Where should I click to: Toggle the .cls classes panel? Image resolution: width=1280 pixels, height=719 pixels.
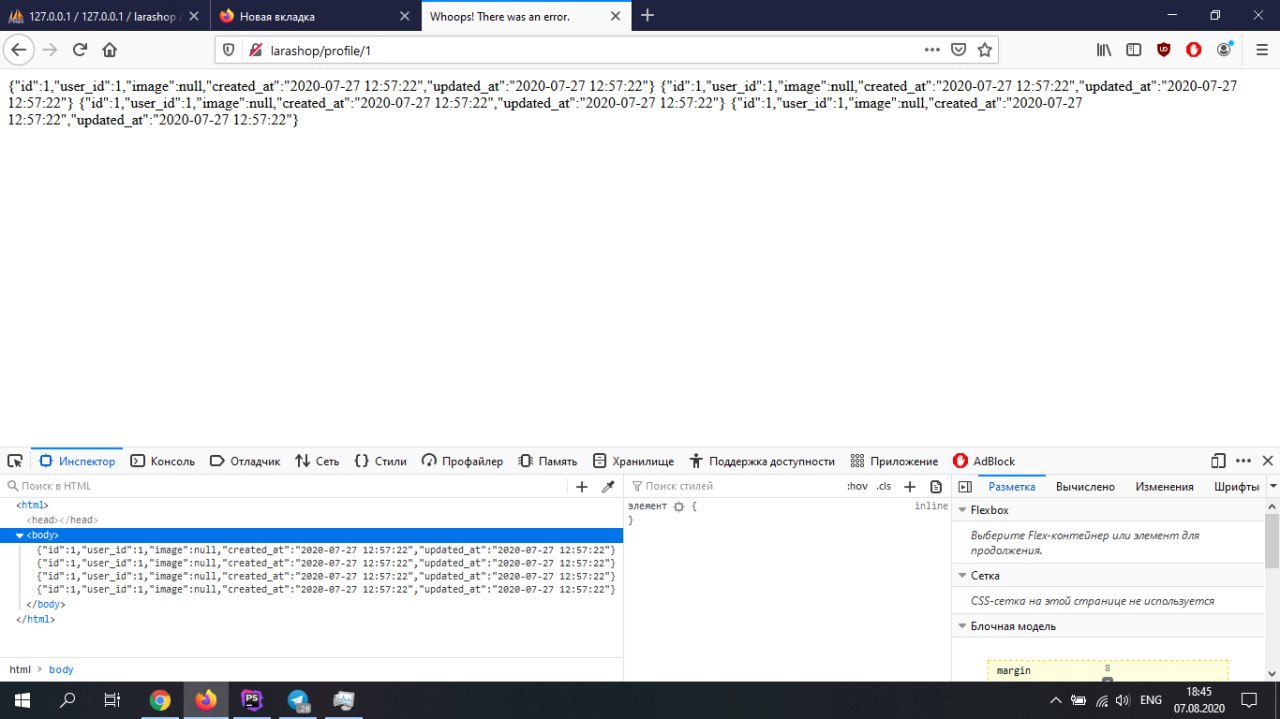click(x=884, y=486)
